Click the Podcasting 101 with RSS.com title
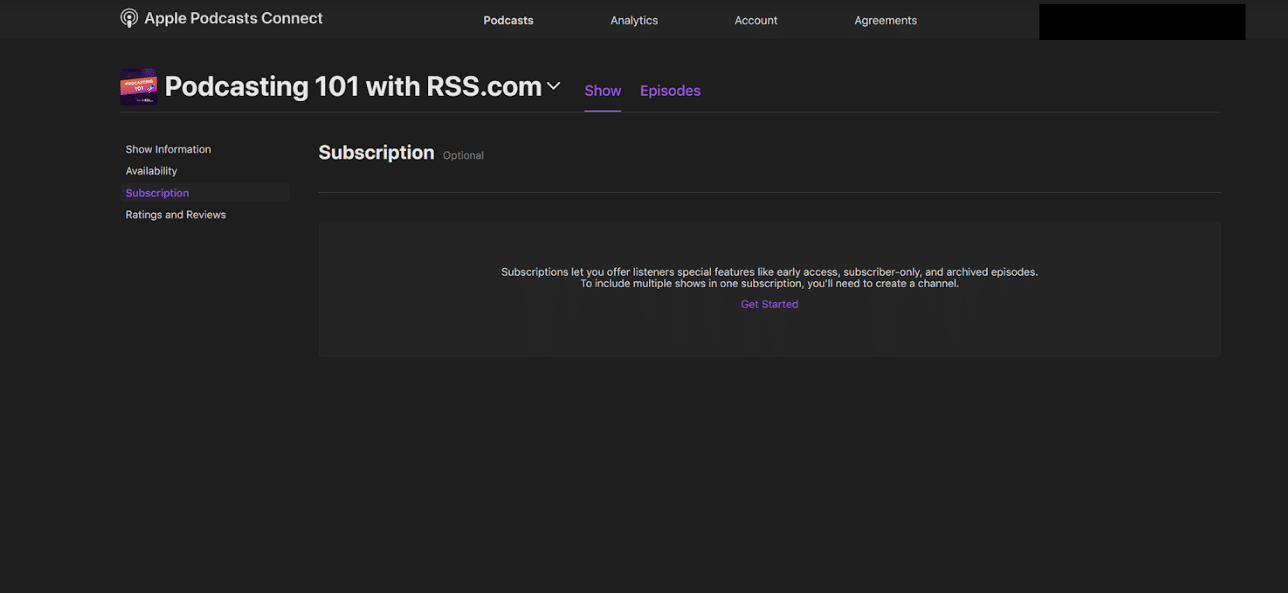This screenshot has height=593, width=1288. 353,87
